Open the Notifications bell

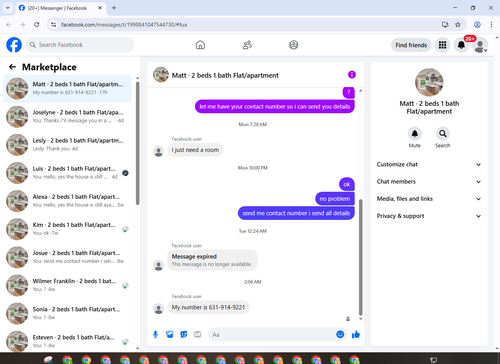(461, 45)
